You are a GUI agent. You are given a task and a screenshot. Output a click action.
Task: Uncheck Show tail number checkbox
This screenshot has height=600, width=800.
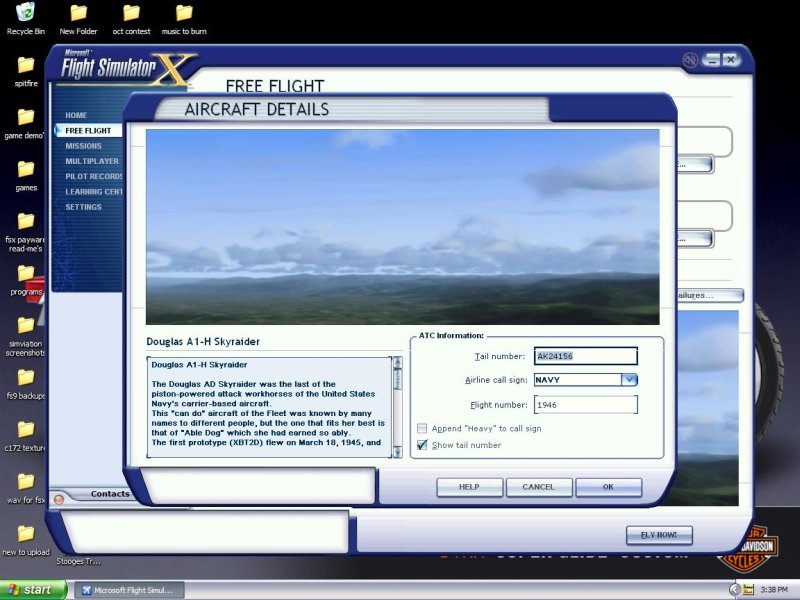tap(422, 445)
